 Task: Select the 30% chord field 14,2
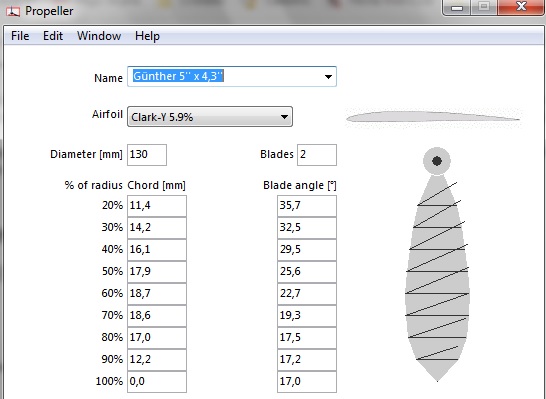point(157,228)
